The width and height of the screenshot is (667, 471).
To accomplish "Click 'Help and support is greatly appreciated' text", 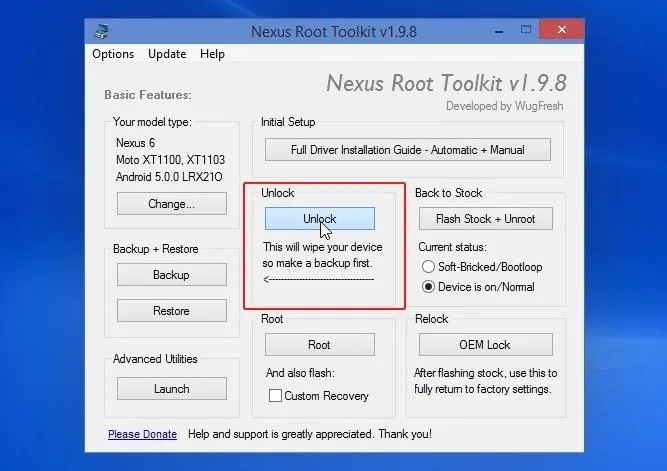I will click(x=280, y=434).
